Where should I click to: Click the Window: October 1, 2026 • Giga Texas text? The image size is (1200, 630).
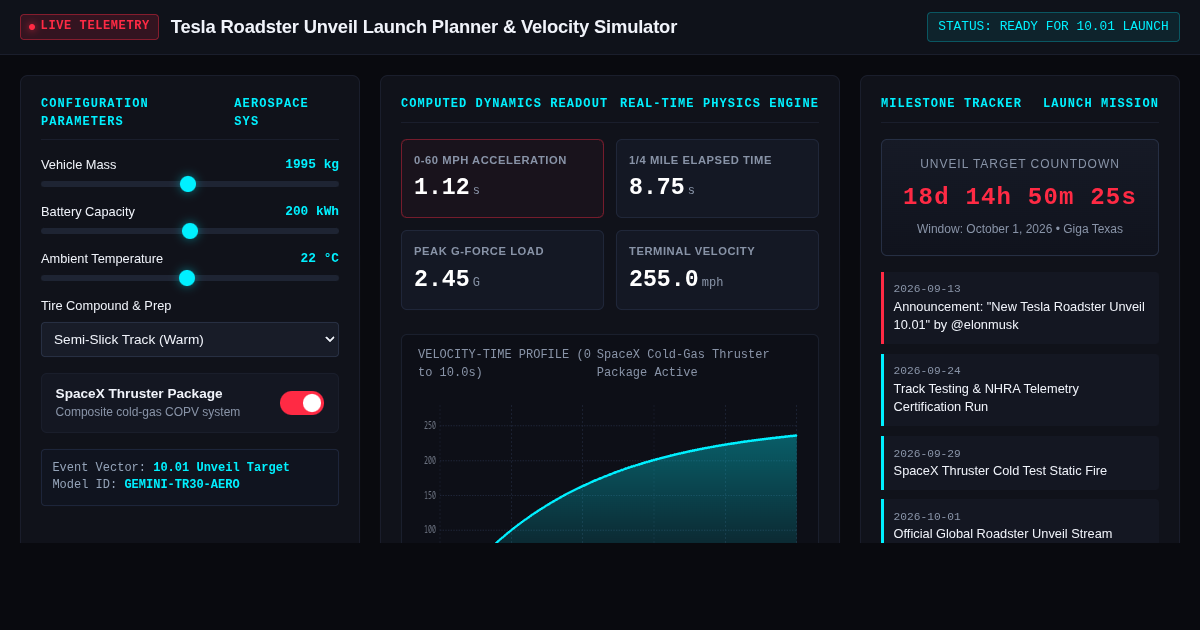pyautogui.click(x=1020, y=229)
